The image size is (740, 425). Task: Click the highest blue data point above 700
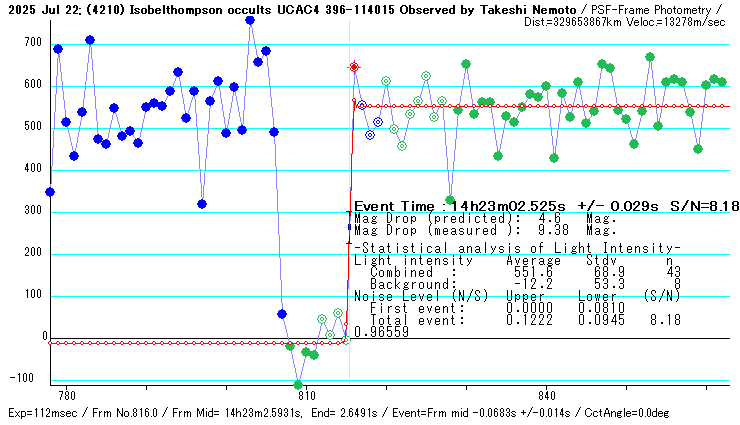point(250,20)
